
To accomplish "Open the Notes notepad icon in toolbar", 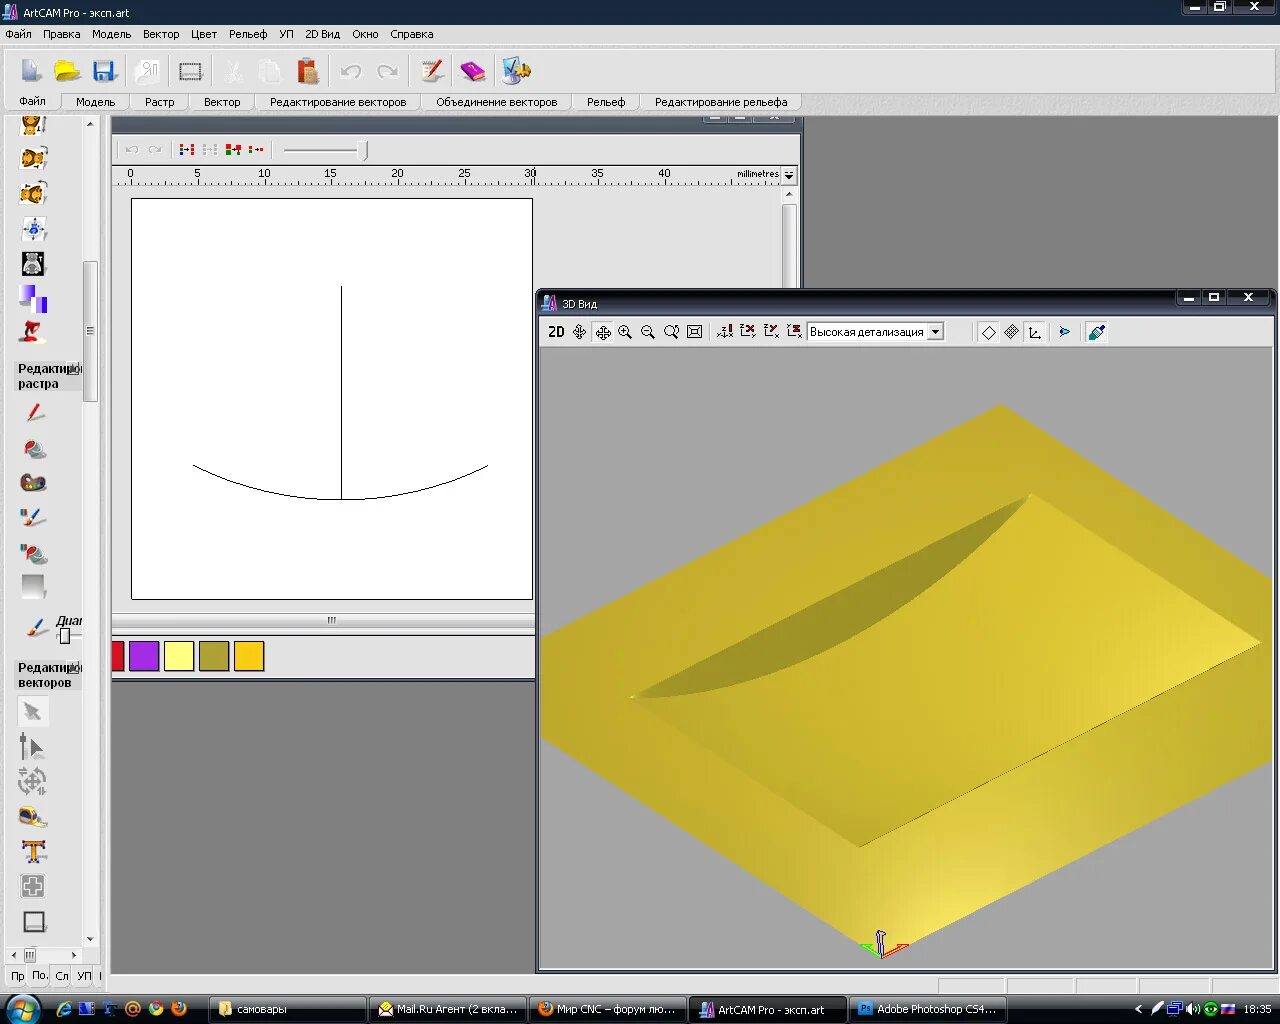I will click(x=432, y=71).
